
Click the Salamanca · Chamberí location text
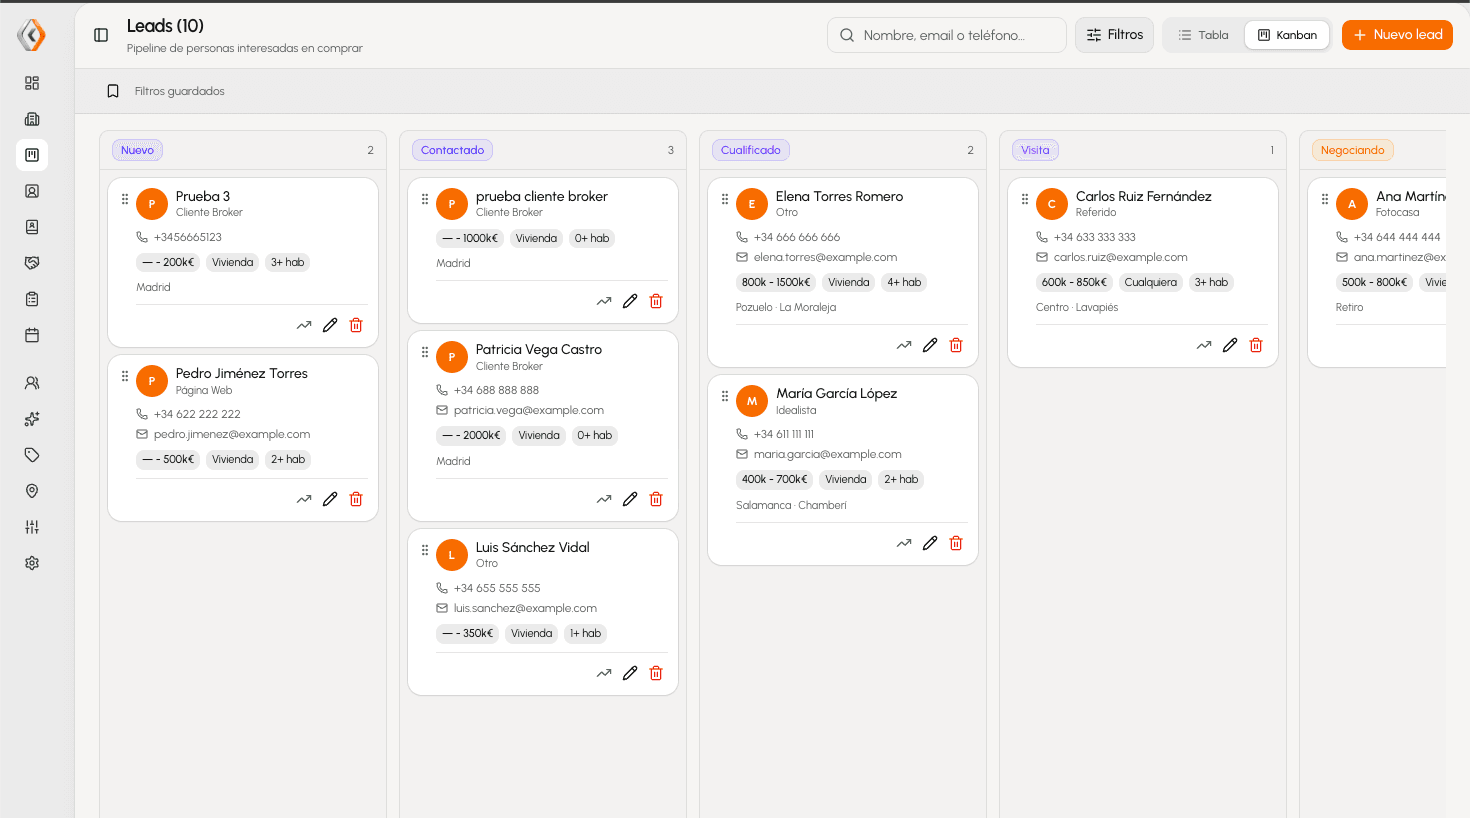click(791, 506)
